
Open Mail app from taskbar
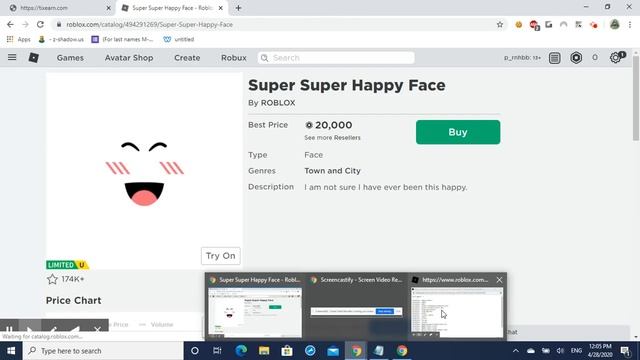coord(333,351)
